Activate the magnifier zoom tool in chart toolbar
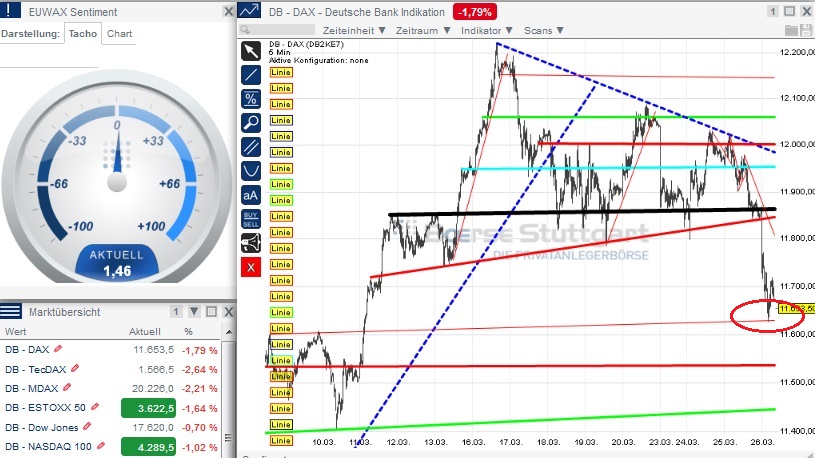 [251, 123]
